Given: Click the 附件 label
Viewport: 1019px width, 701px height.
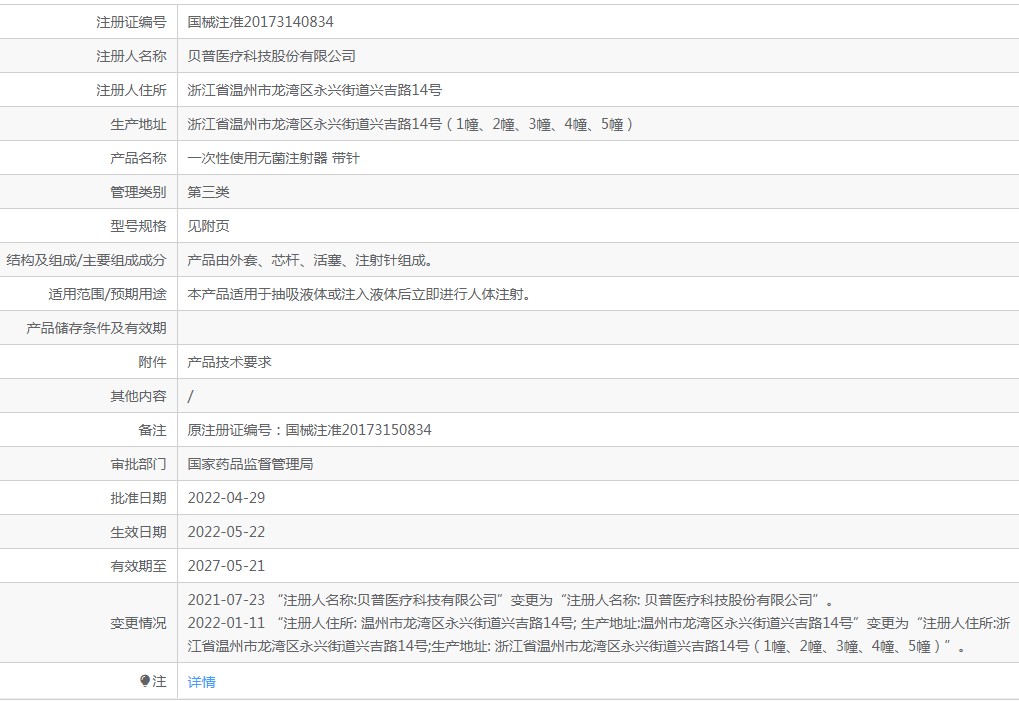Looking at the screenshot, I should tap(153, 363).
